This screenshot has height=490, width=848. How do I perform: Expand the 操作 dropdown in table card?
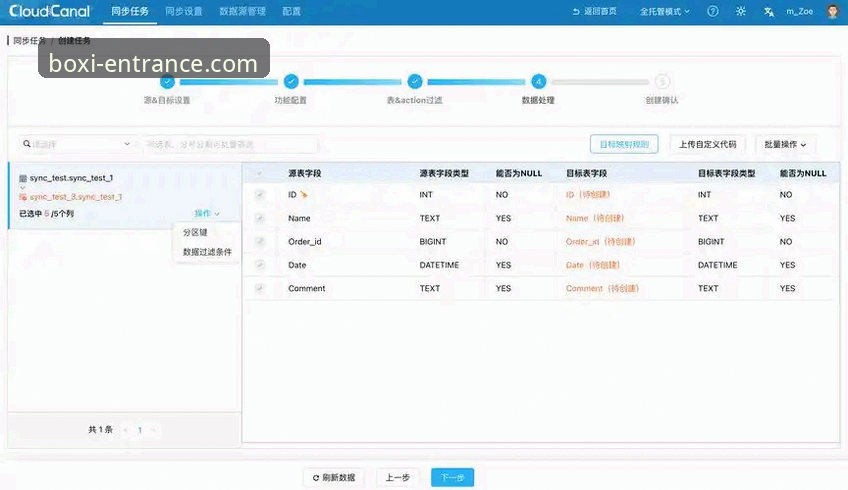[x=207, y=214]
